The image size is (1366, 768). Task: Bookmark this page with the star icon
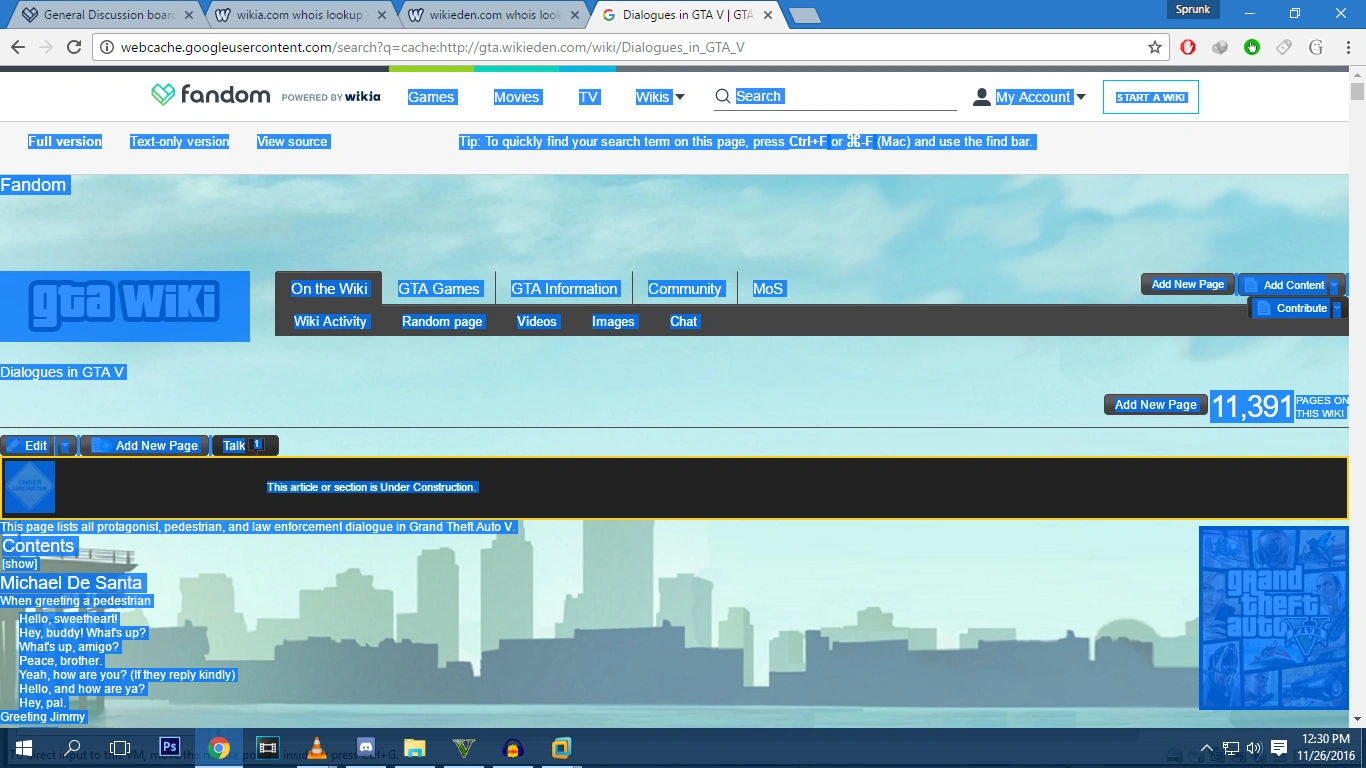1155,48
